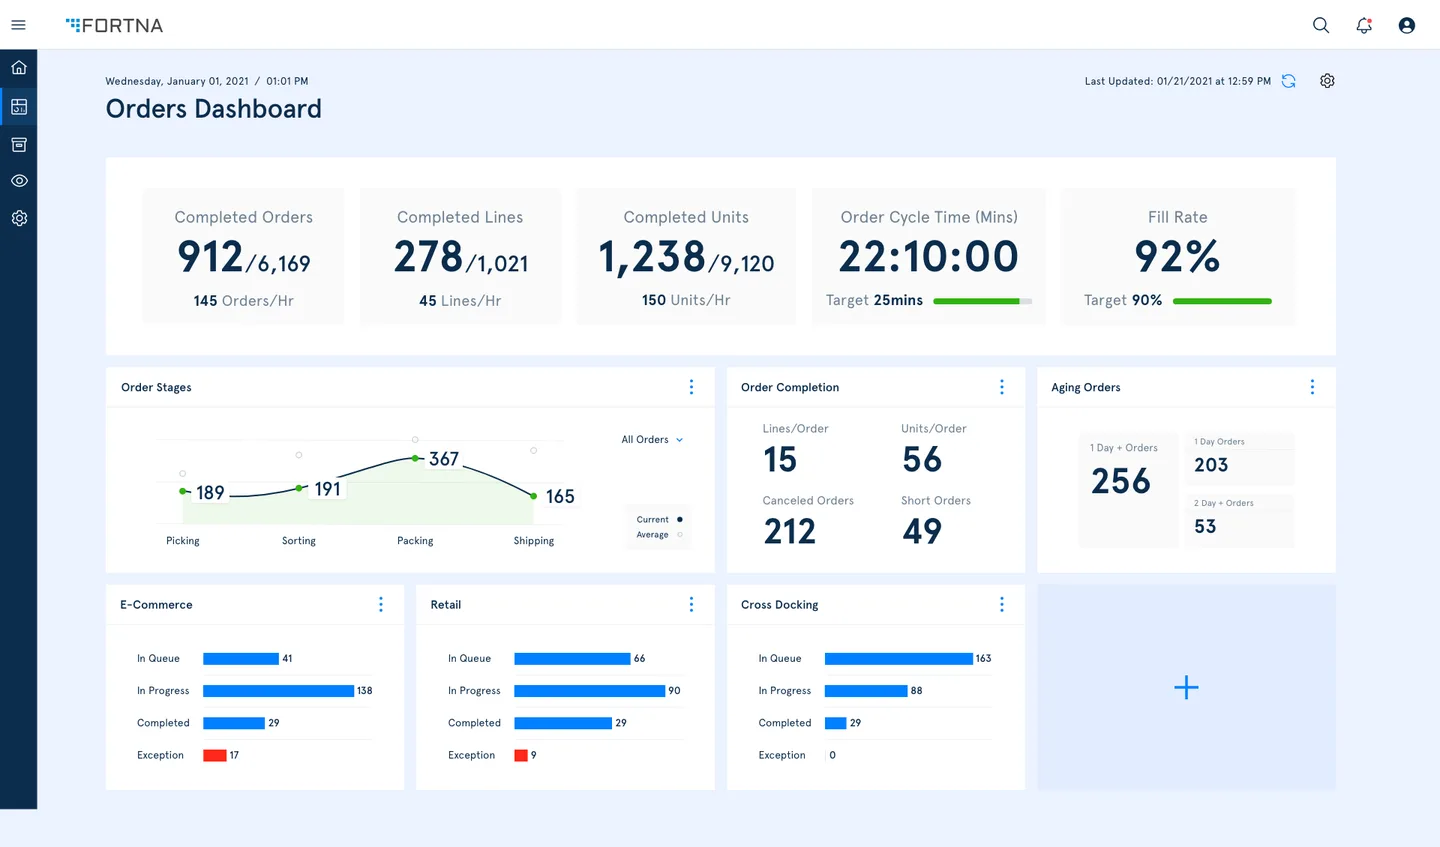
Task: Click the plus button to add a widget
Action: [x=1185, y=687]
